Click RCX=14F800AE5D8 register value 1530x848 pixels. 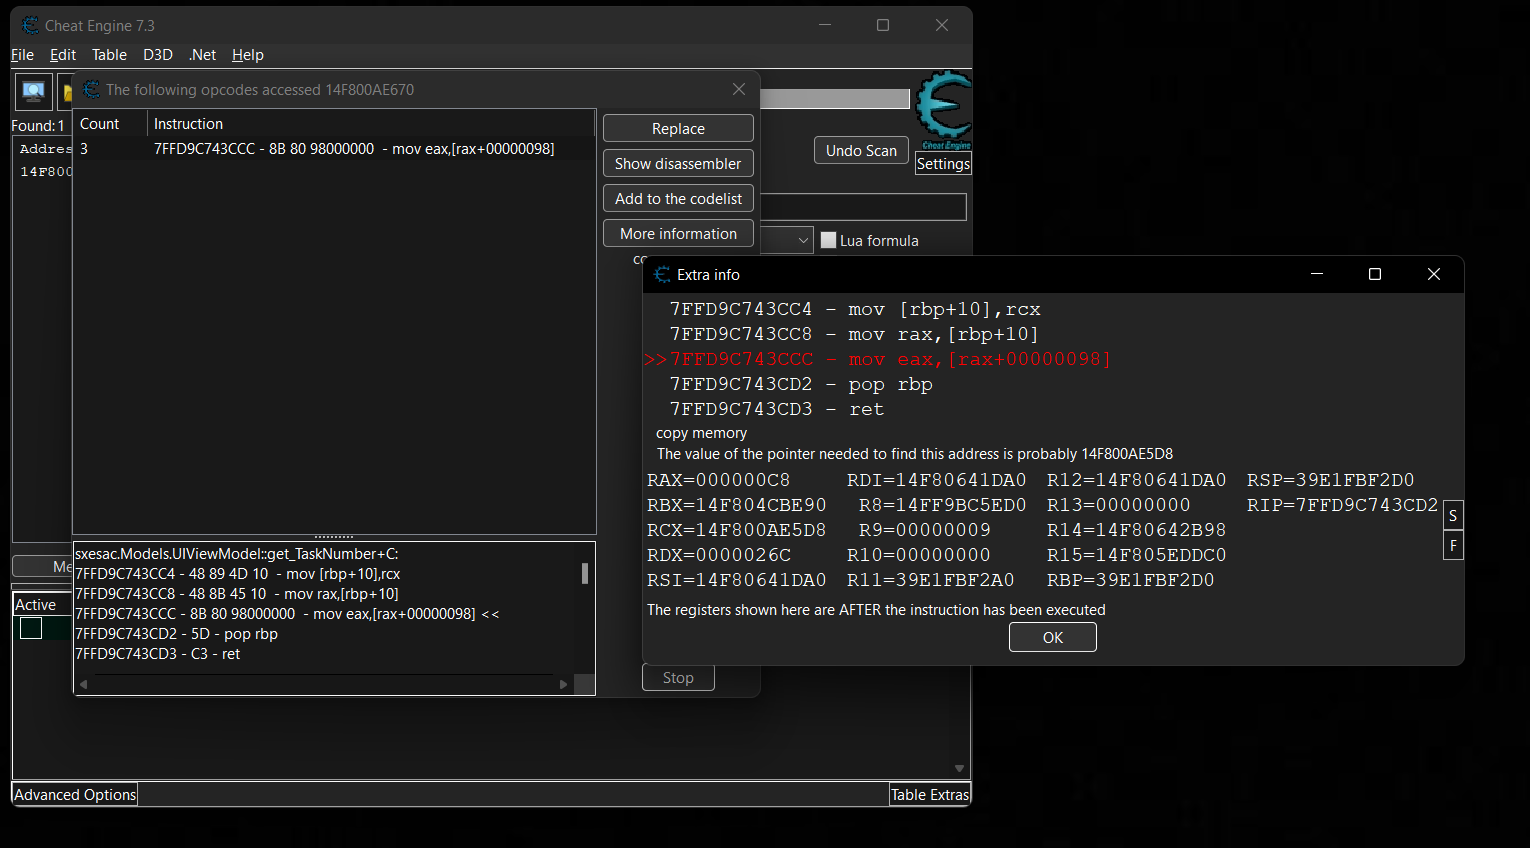click(736, 530)
